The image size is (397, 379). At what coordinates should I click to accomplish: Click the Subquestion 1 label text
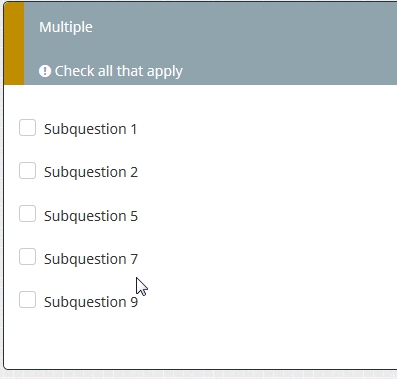[x=90, y=129]
